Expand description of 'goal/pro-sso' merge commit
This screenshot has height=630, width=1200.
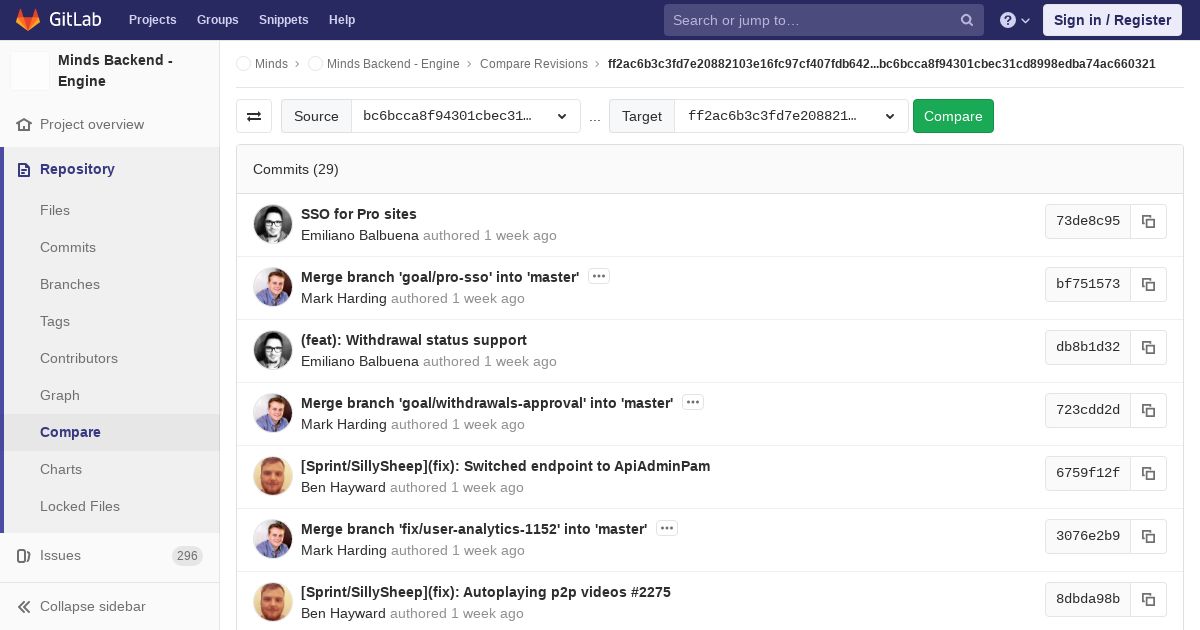click(599, 276)
